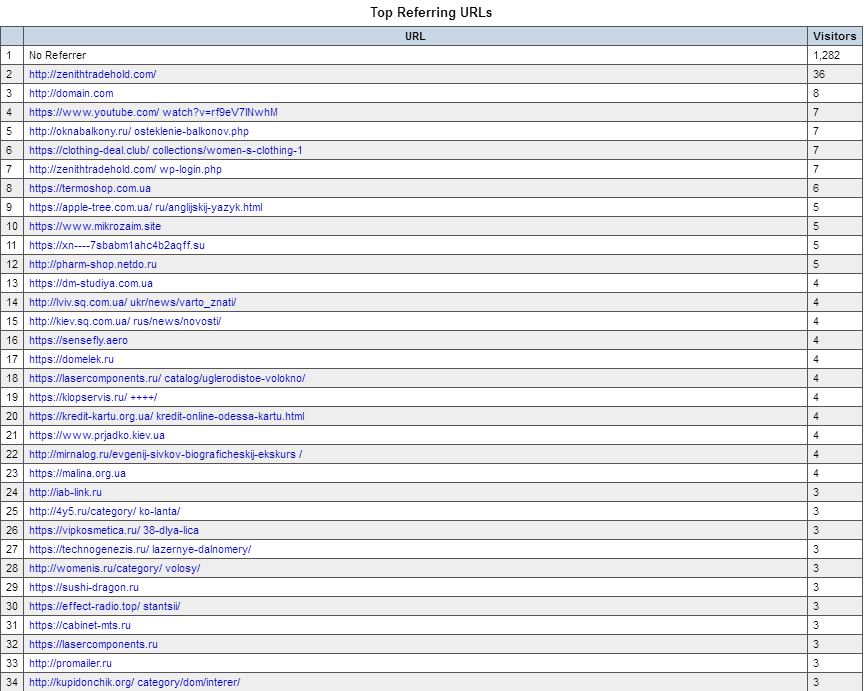Image resolution: width=866 pixels, height=691 pixels.
Task: Open the https://sushi-dragon.ru link
Action: tap(84, 587)
